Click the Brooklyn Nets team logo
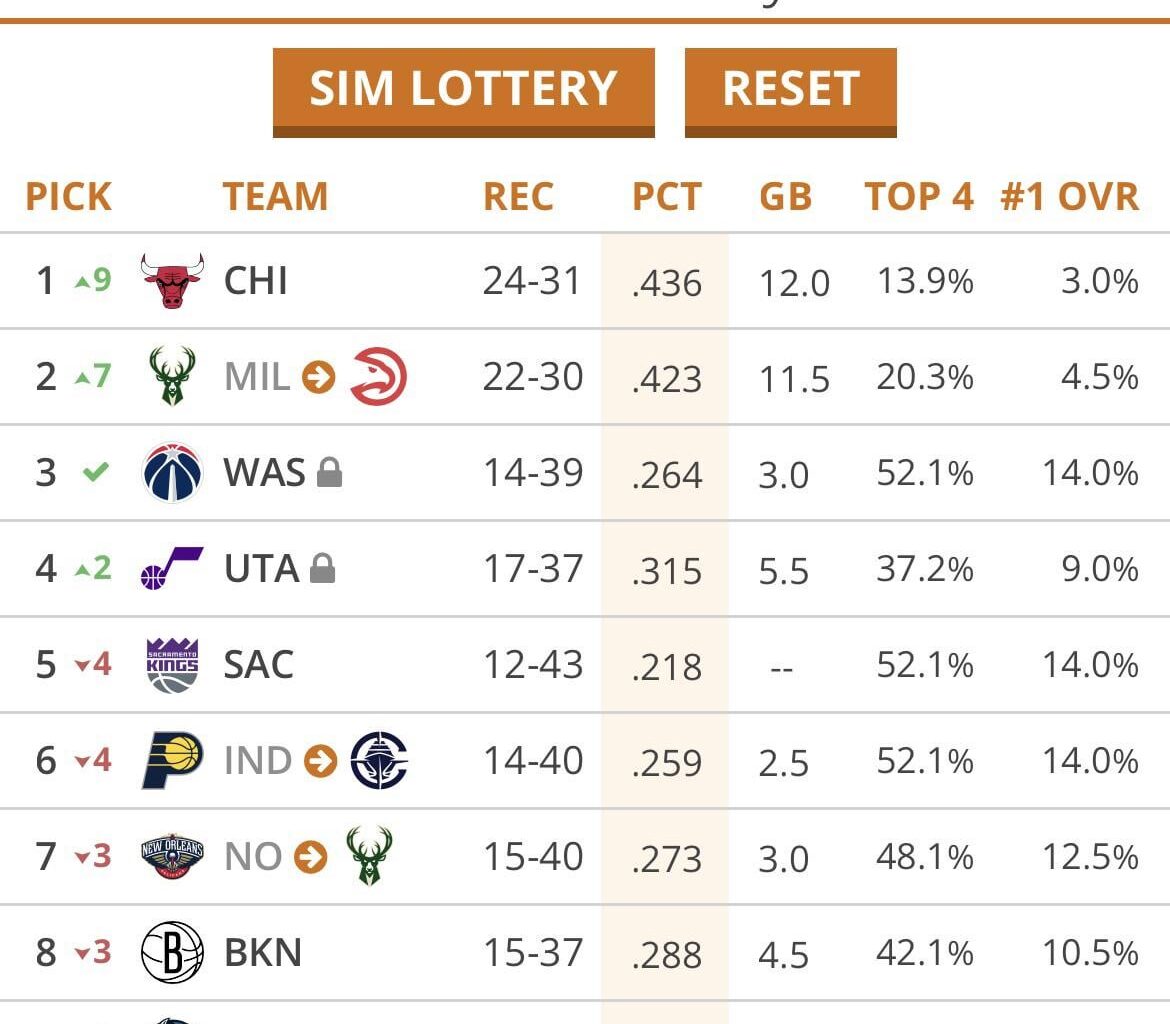 coord(172,952)
